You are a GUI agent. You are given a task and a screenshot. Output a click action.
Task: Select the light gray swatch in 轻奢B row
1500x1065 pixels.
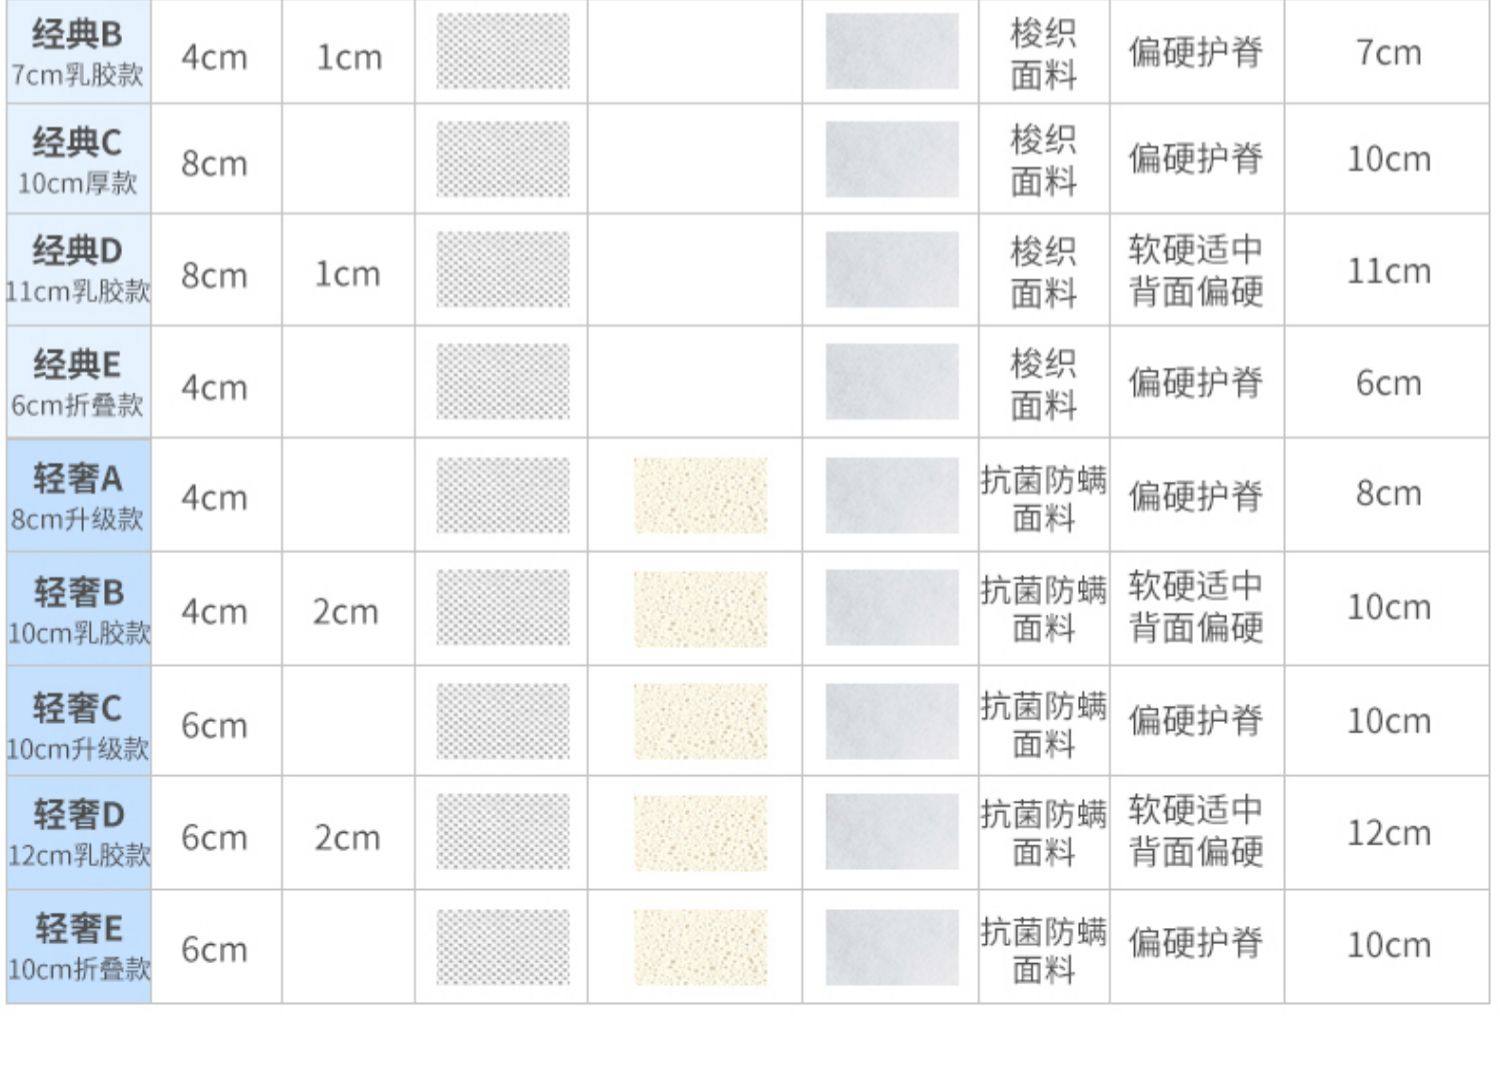[891, 609]
